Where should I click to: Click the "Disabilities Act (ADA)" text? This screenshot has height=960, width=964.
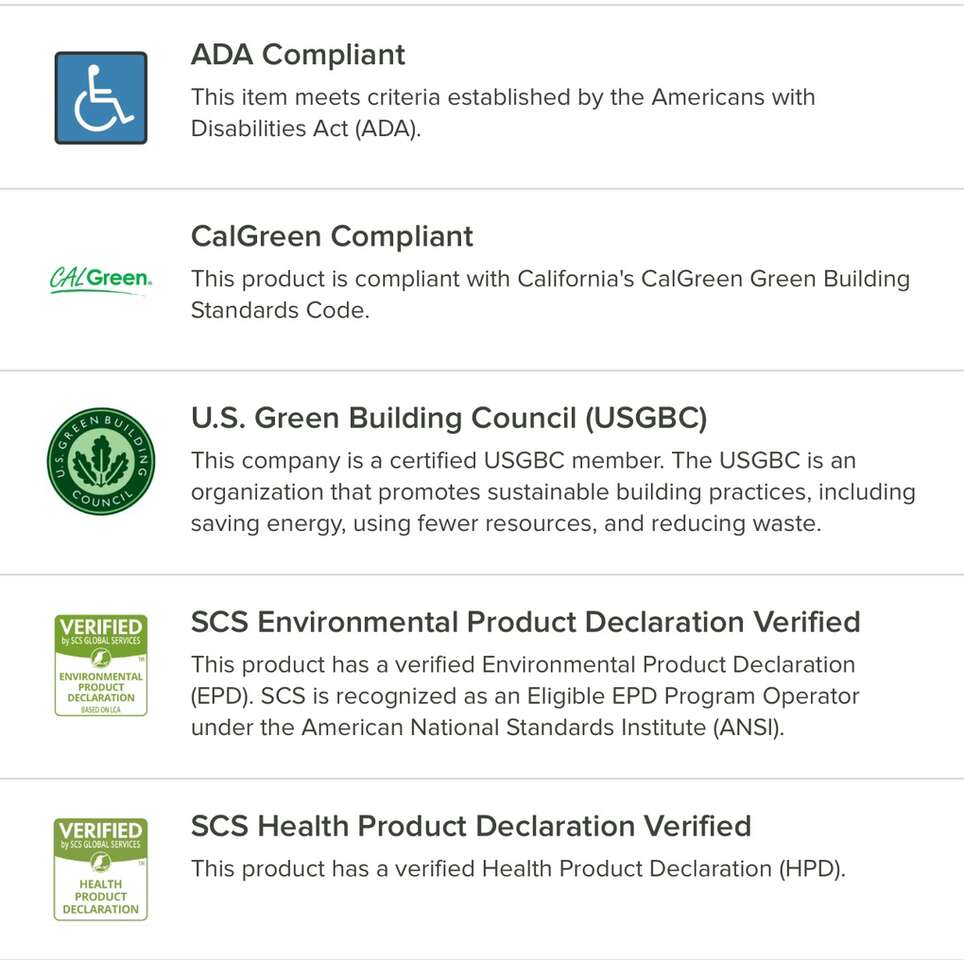pos(305,129)
